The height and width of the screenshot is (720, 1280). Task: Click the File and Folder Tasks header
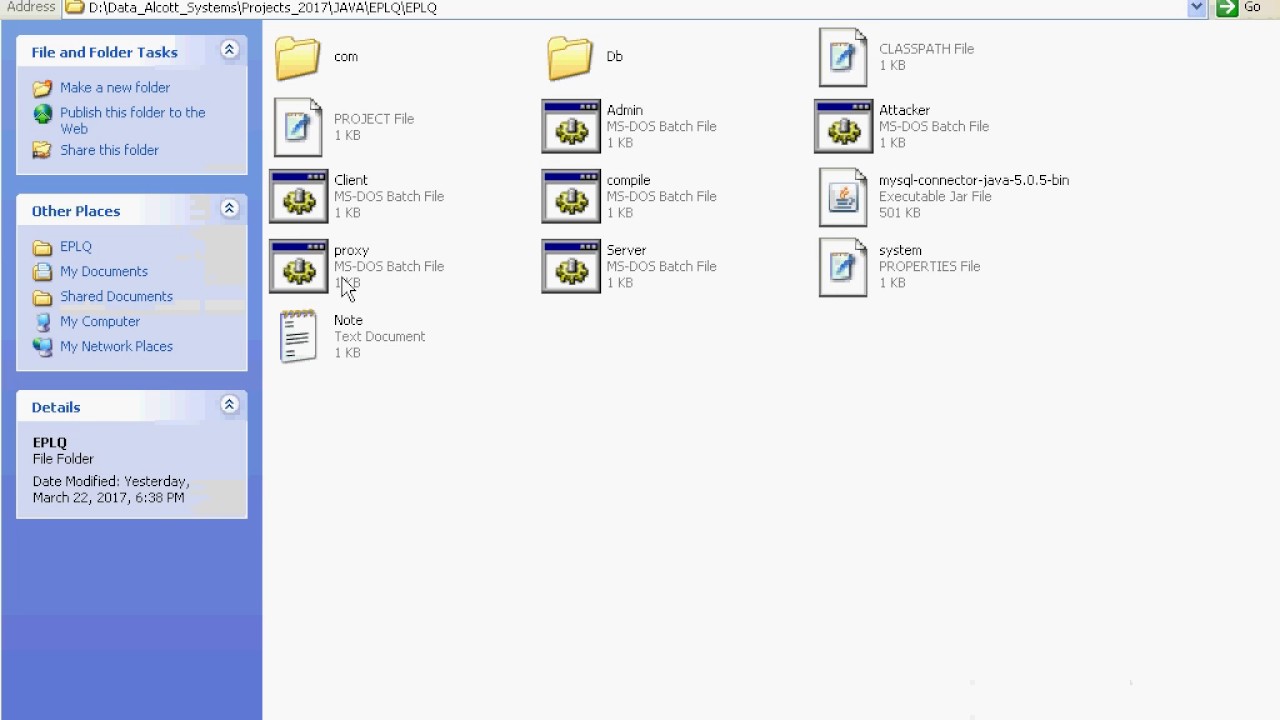pos(104,52)
